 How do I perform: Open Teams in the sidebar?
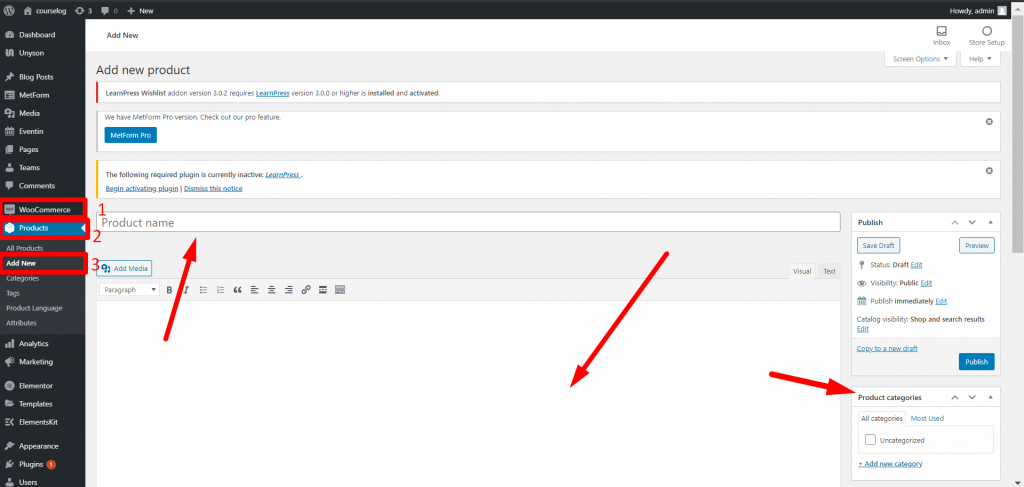click(29, 167)
